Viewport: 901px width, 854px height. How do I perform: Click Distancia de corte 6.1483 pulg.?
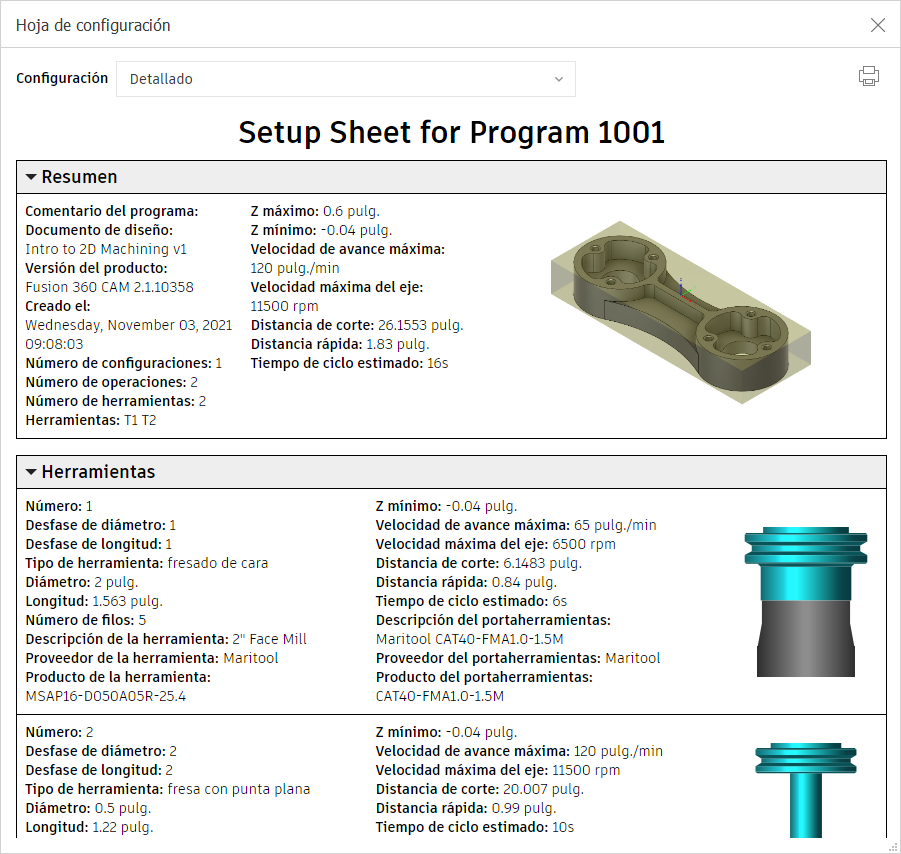pos(479,563)
